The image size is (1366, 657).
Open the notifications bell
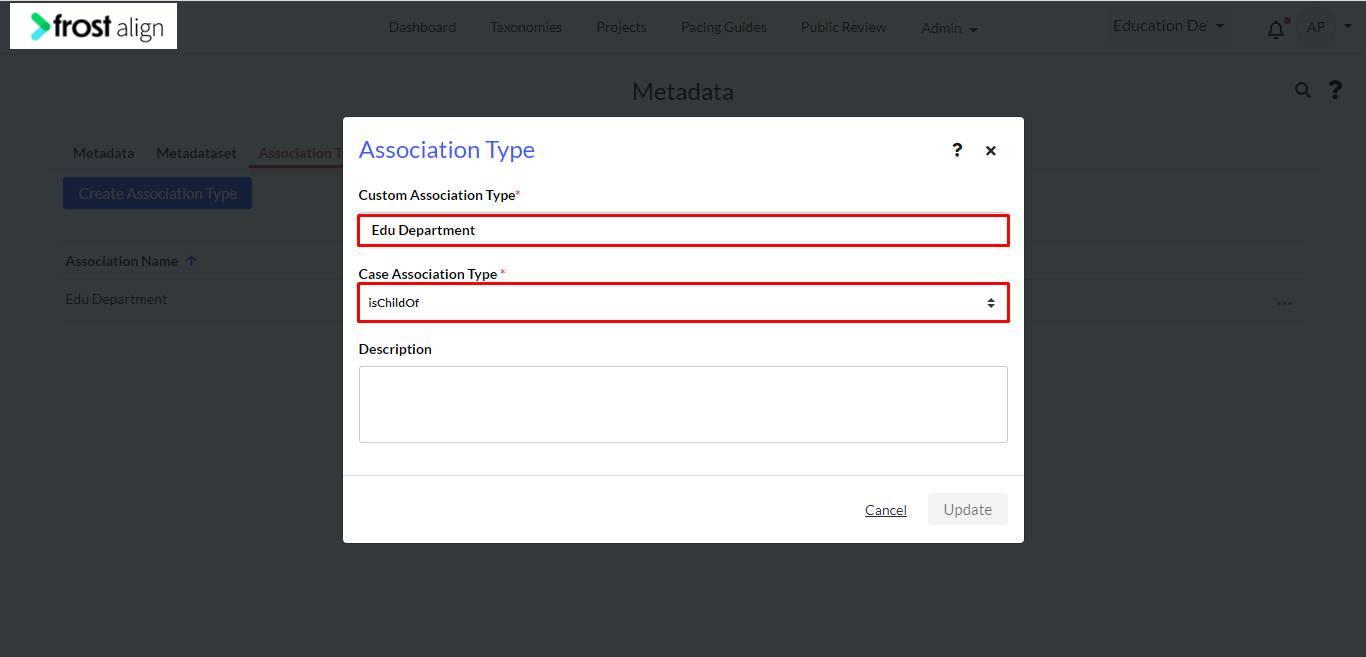tap(1276, 29)
